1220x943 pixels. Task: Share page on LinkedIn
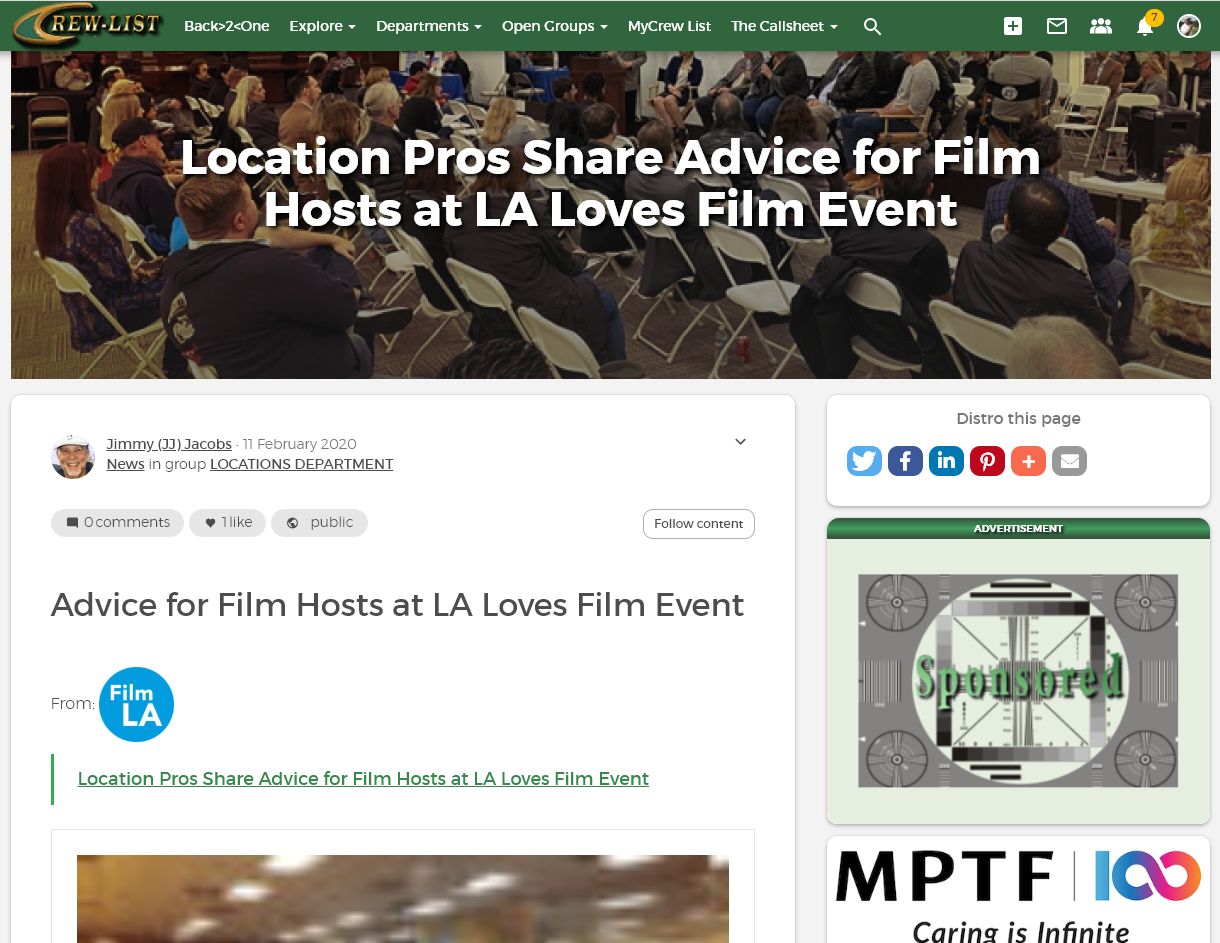pyautogui.click(x=946, y=461)
